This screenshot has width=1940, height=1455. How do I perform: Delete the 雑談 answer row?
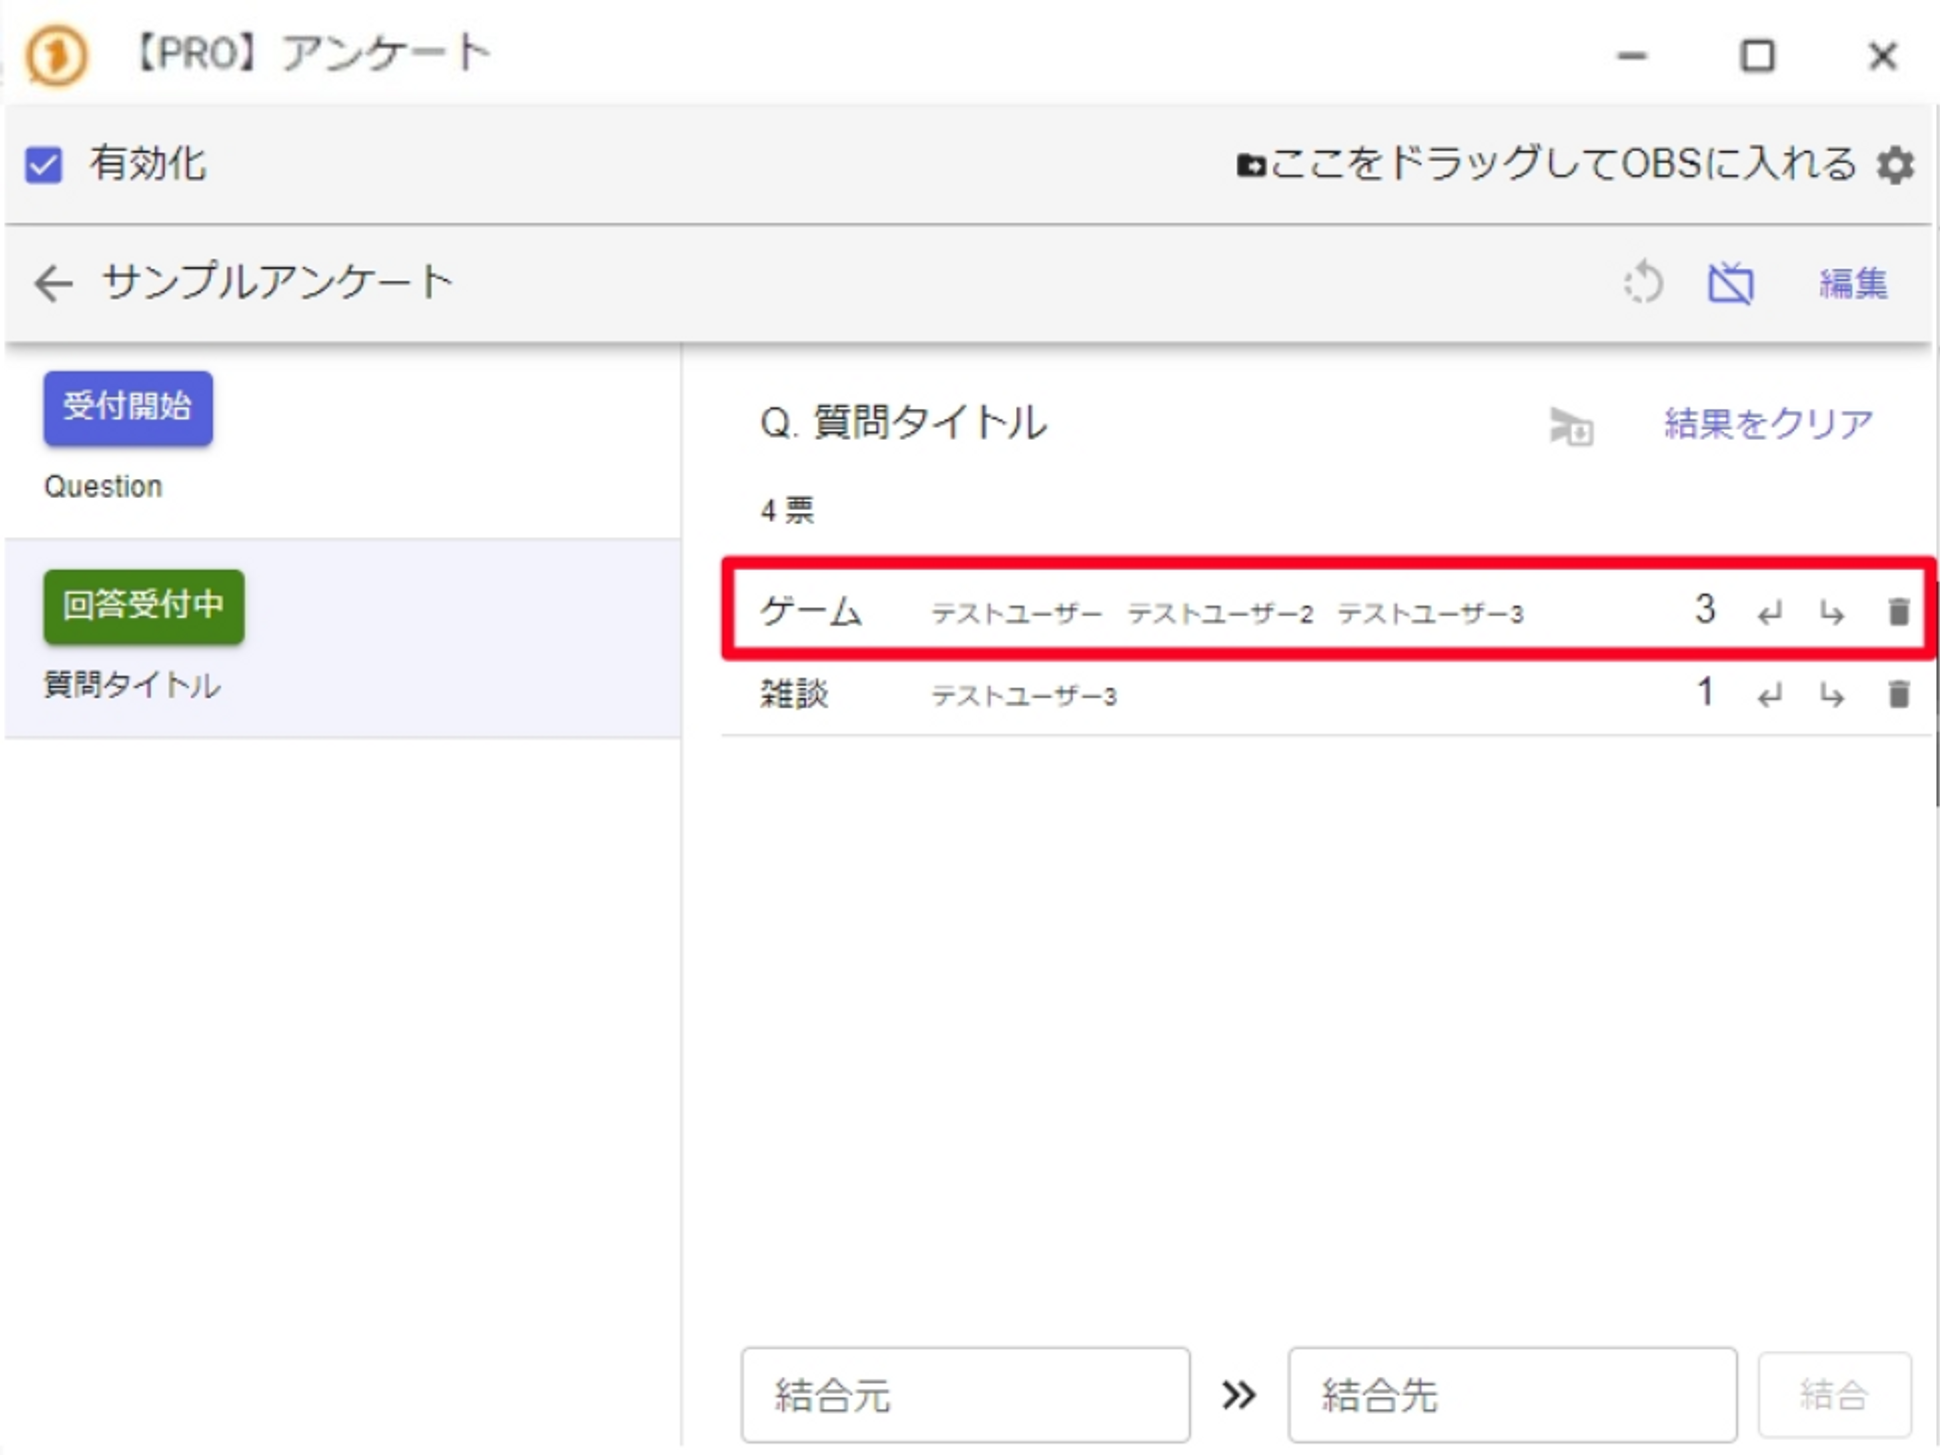pyautogui.click(x=1898, y=694)
